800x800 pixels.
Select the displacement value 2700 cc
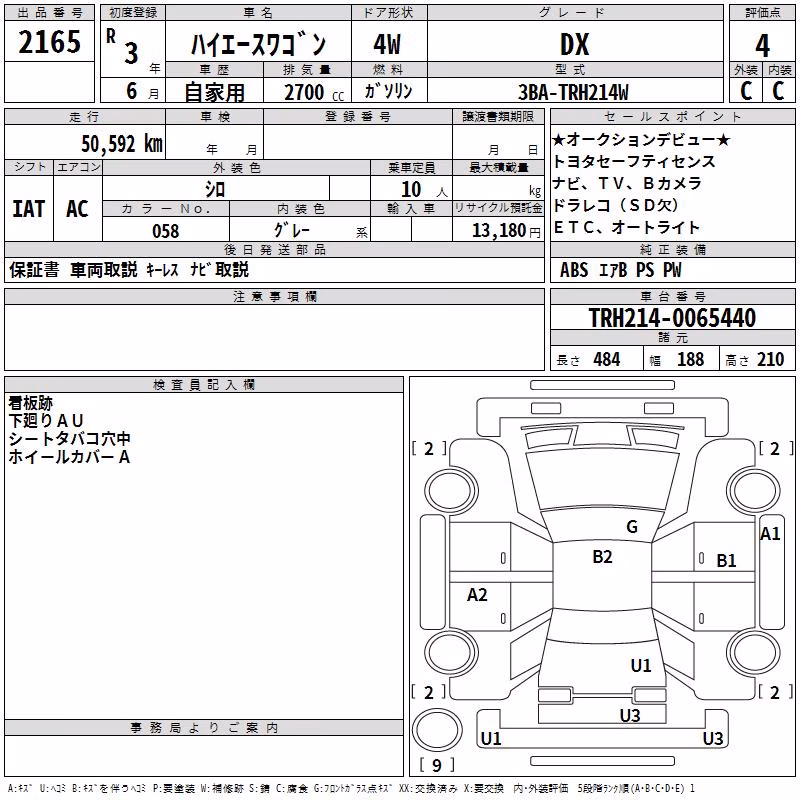point(314,92)
